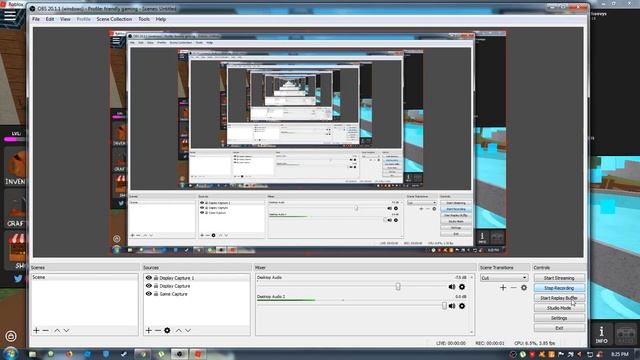Screen dimensions: 640x360
Task: Mute Desktop Audio 2 speaker icon
Action: [x=452, y=306]
